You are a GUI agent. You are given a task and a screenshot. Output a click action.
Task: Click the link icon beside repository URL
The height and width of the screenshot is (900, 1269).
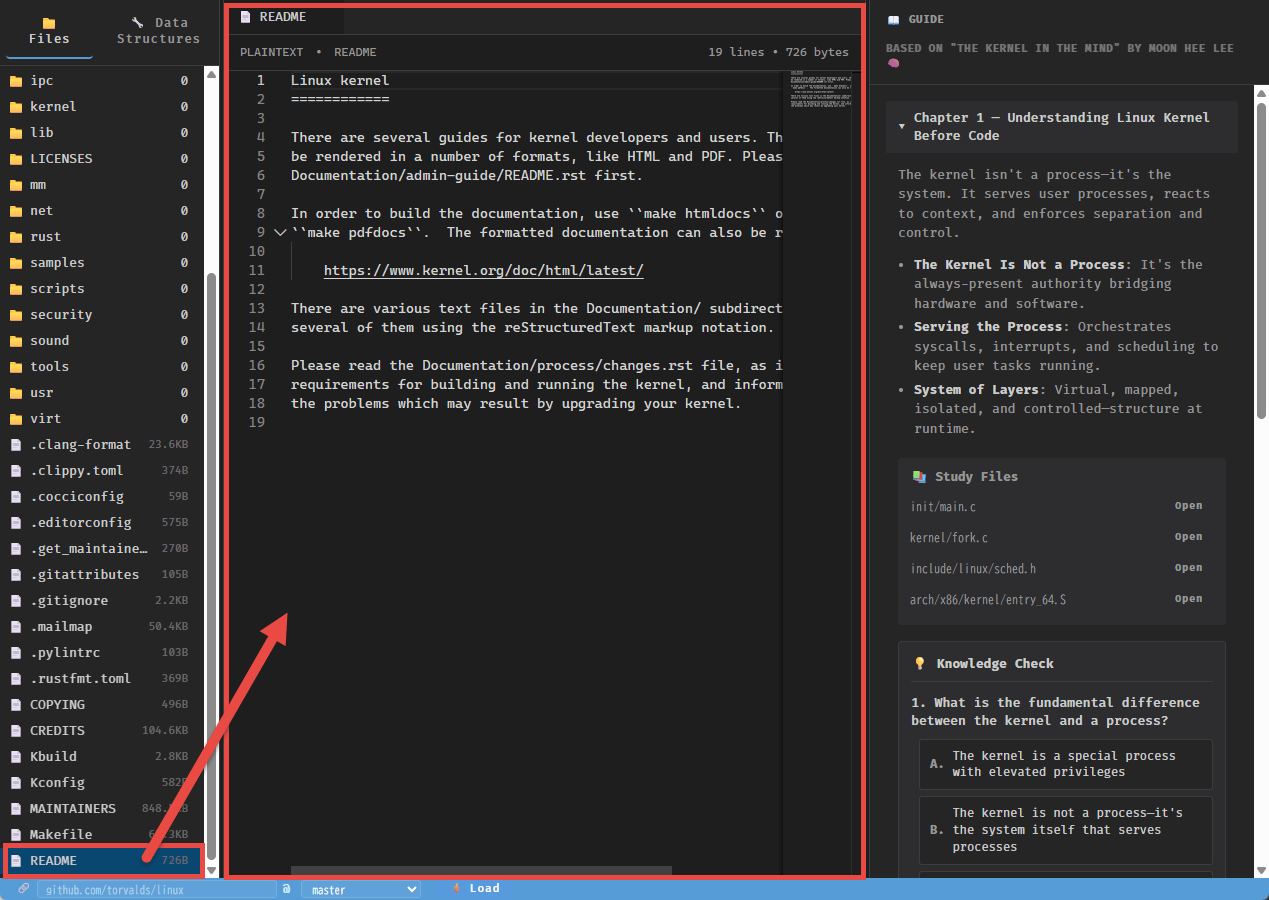24,888
